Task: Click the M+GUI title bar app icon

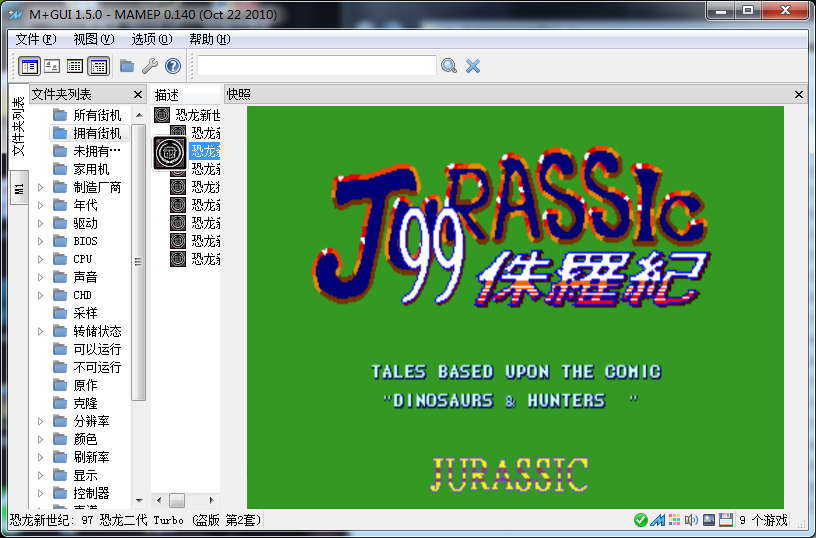Action: click(x=16, y=14)
